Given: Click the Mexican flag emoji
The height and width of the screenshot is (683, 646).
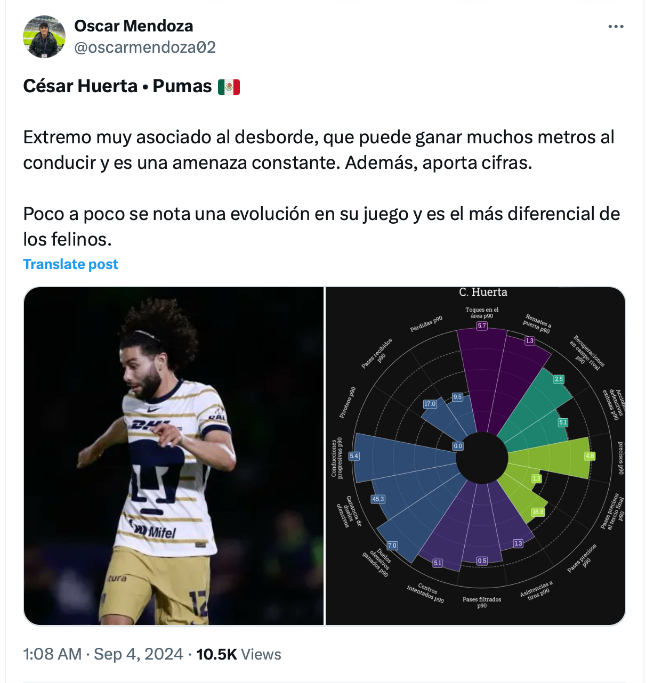Looking at the screenshot, I should pyautogui.click(x=229, y=86).
